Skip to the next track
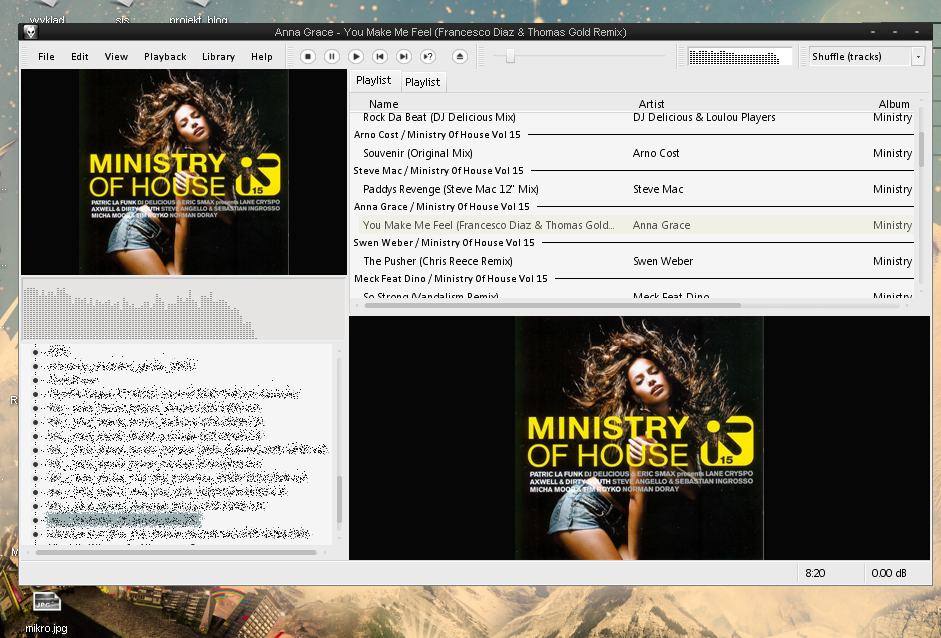Screen dimensions: 941x638 tap(404, 57)
